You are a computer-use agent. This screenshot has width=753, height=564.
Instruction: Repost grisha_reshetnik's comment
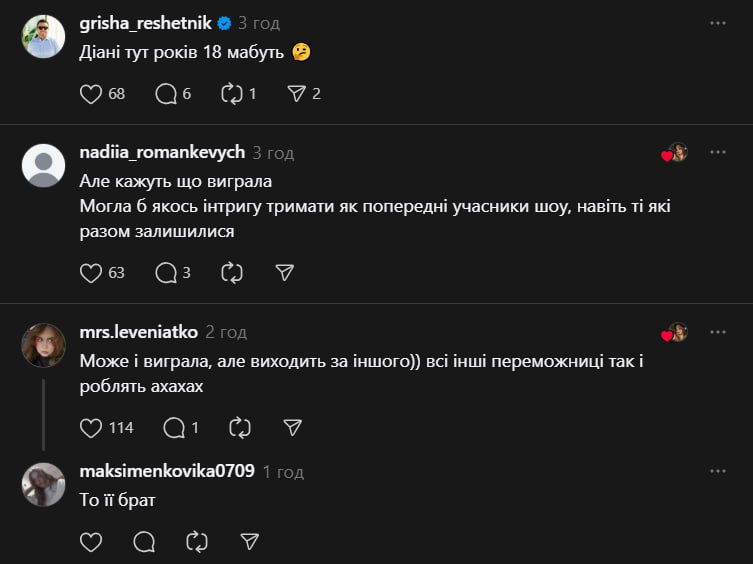(232, 94)
